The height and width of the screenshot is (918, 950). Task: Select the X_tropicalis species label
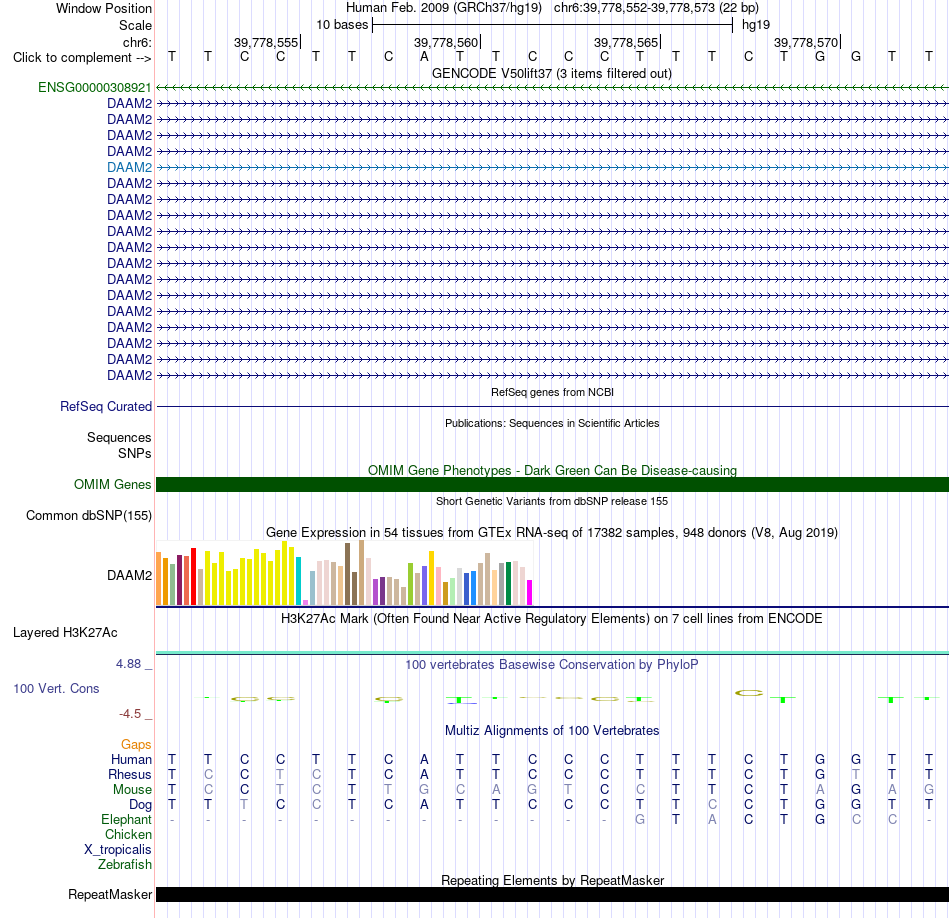(118, 850)
